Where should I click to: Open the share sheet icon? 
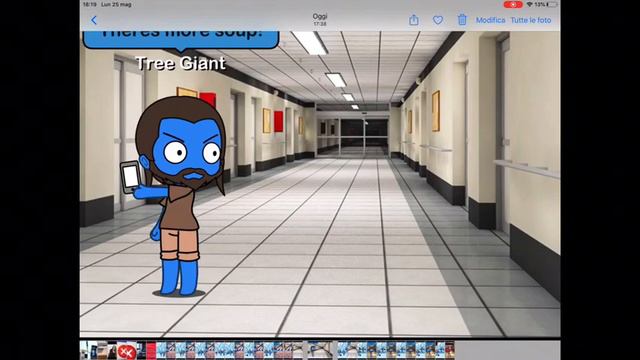413,20
